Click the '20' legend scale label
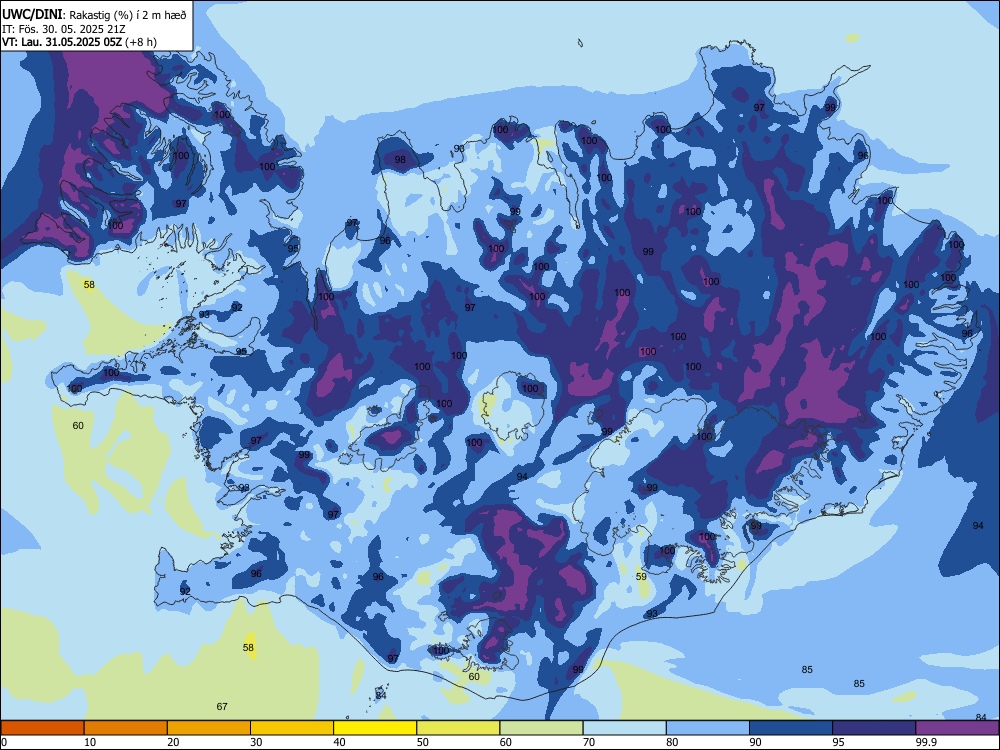This screenshot has width=1000, height=750. 173,742
